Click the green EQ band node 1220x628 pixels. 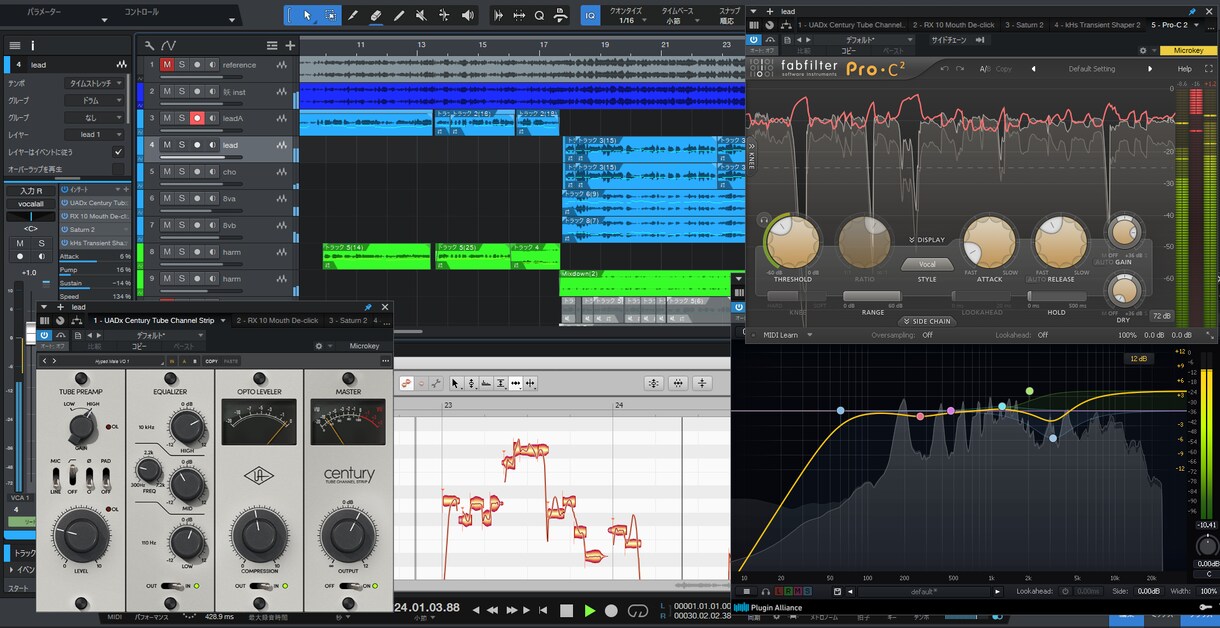[1029, 390]
